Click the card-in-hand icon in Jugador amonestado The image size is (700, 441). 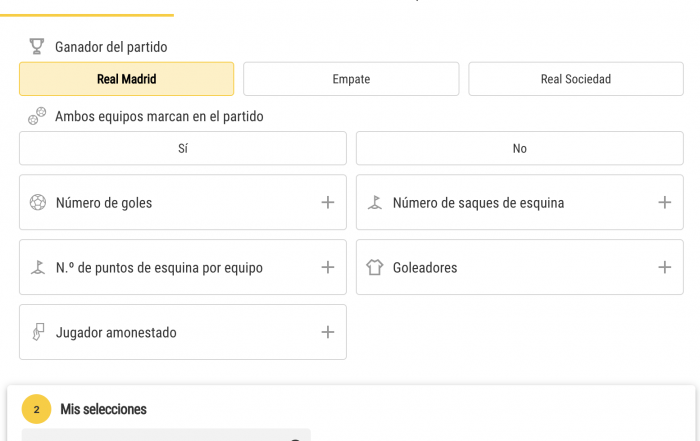point(38,332)
